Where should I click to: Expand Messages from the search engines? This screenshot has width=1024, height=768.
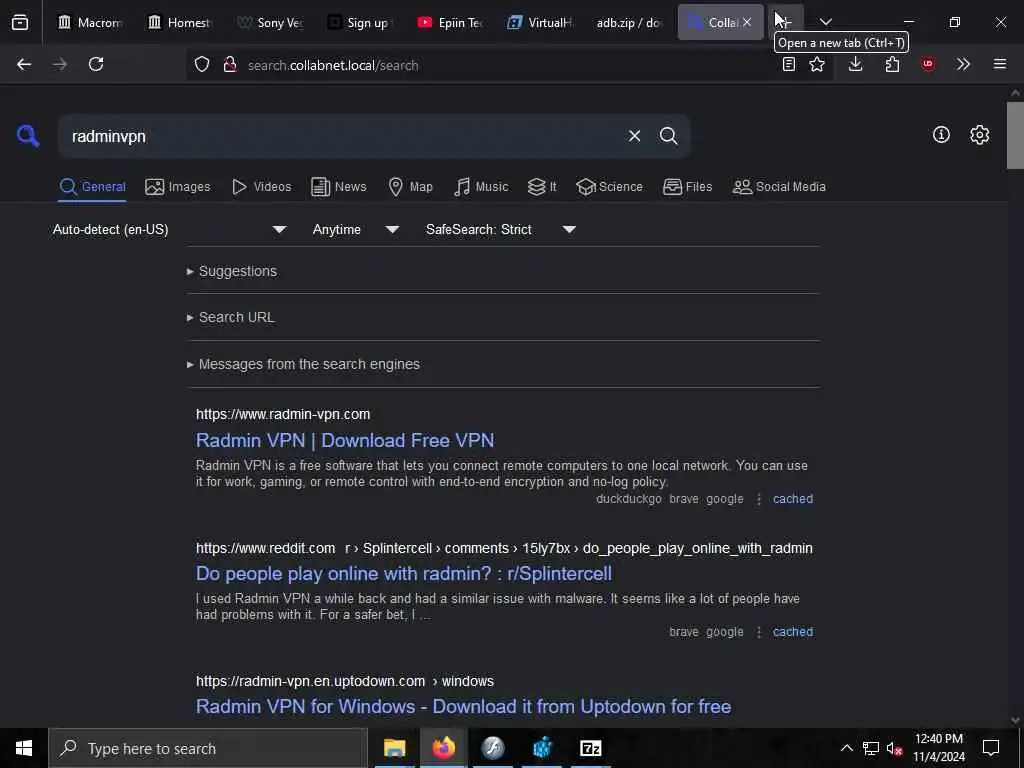(303, 364)
